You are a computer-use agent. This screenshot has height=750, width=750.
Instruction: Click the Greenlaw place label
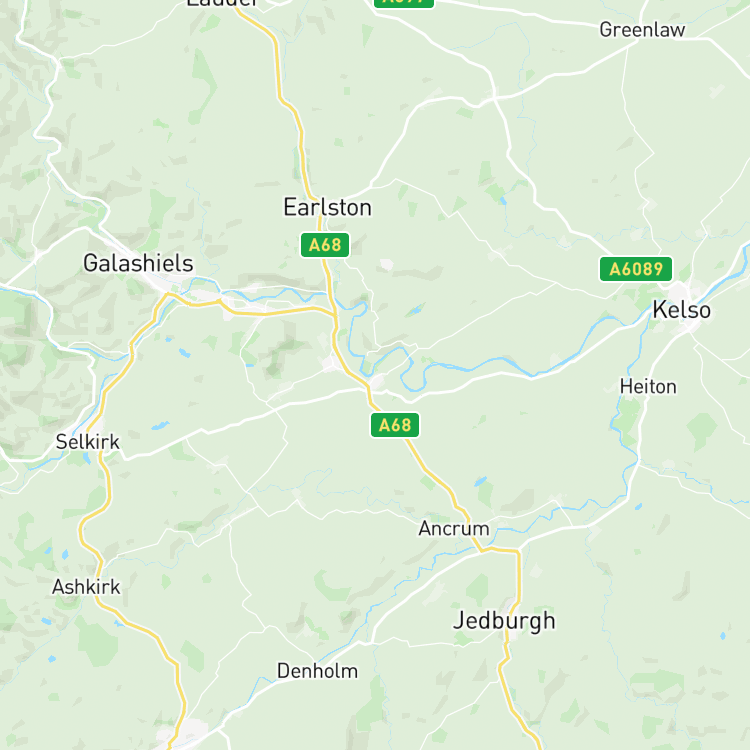[x=642, y=30]
